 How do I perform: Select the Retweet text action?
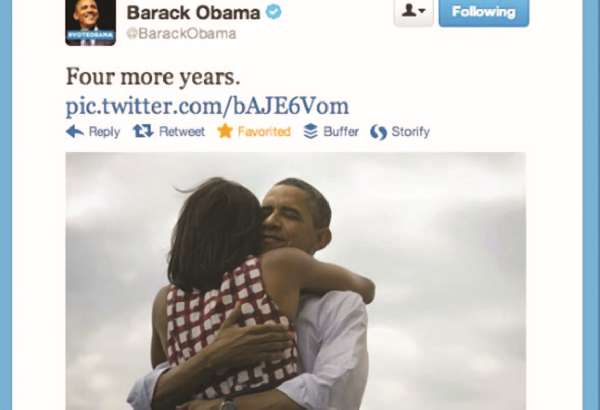pos(182,132)
